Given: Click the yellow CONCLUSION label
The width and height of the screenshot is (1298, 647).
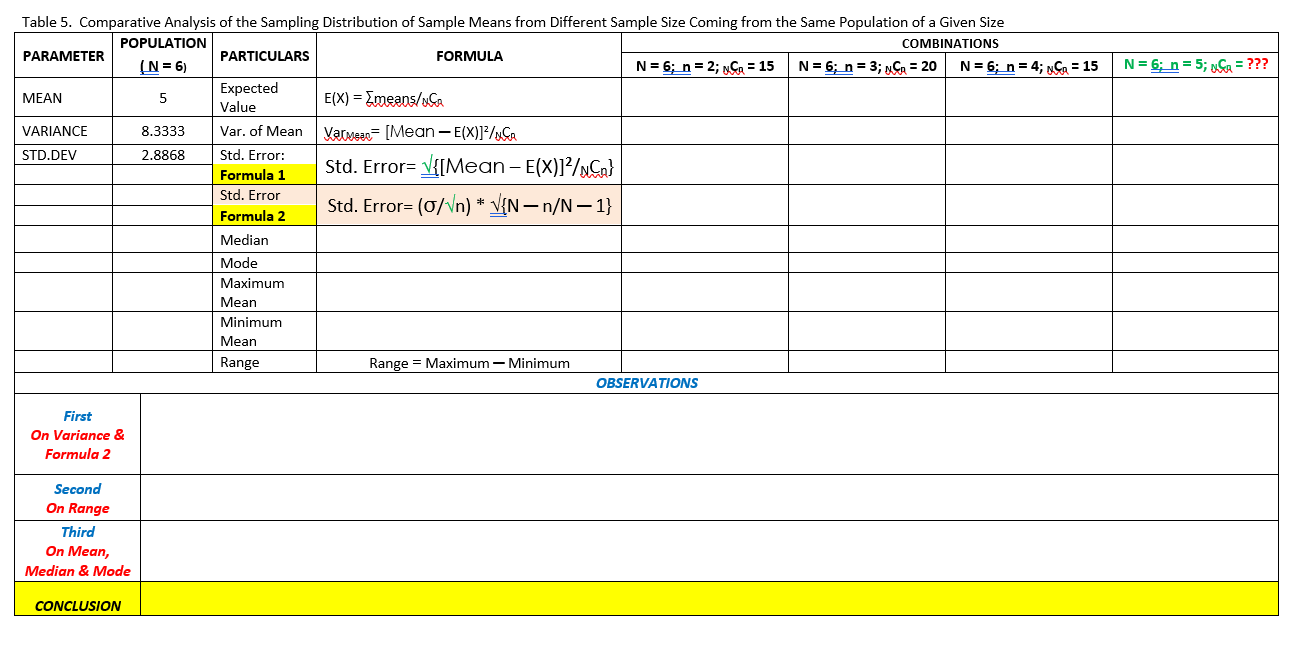Looking at the screenshot, I should 78,605.
